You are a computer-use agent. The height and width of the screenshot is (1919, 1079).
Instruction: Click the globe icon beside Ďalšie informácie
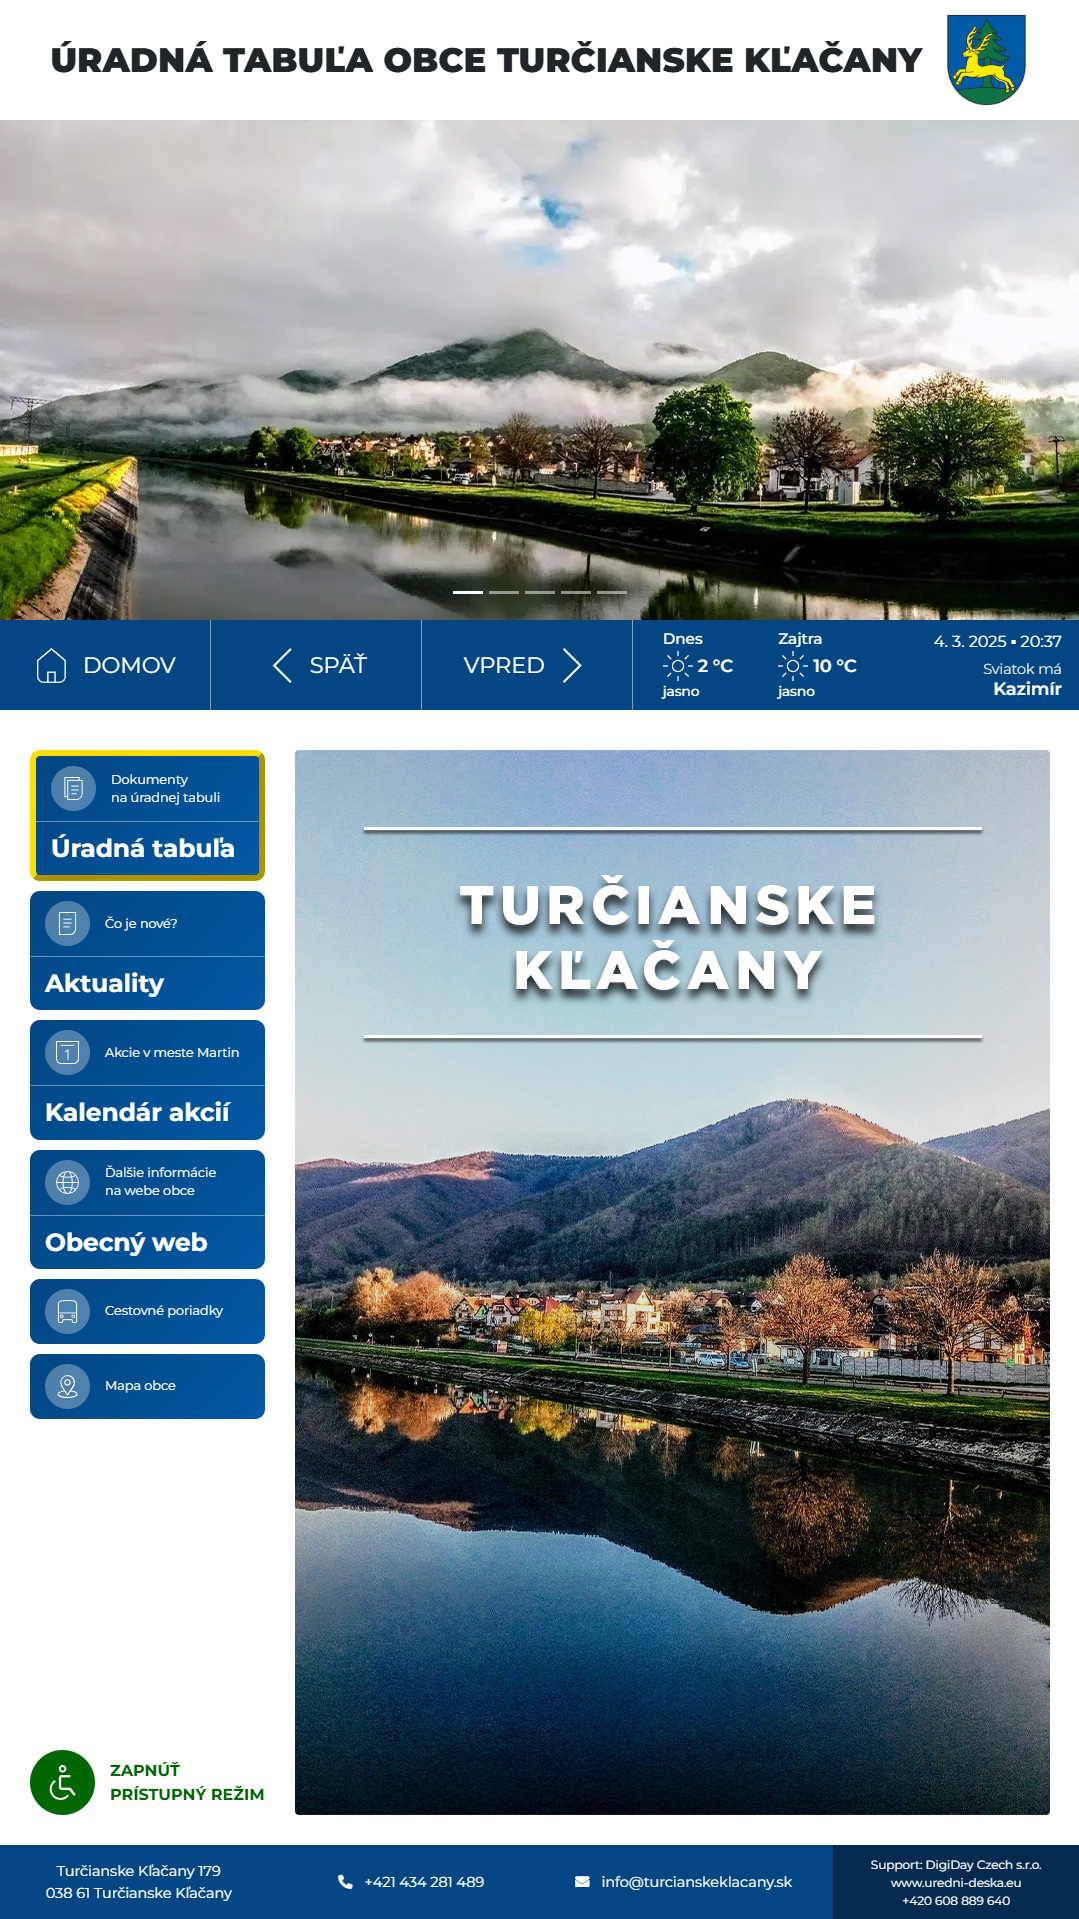[67, 1182]
